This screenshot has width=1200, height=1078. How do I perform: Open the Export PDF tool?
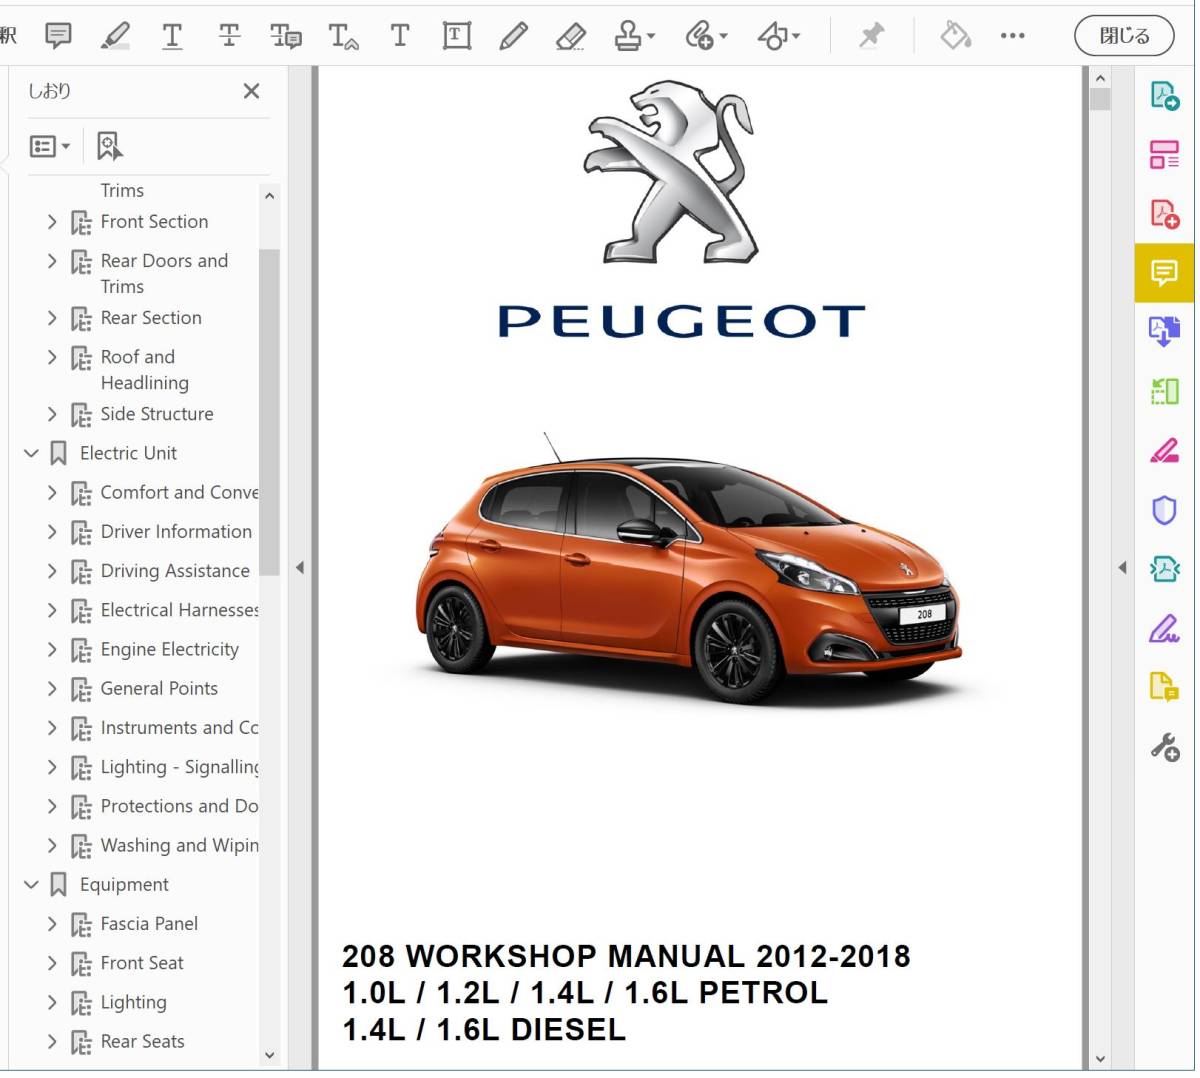(x=1164, y=95)
